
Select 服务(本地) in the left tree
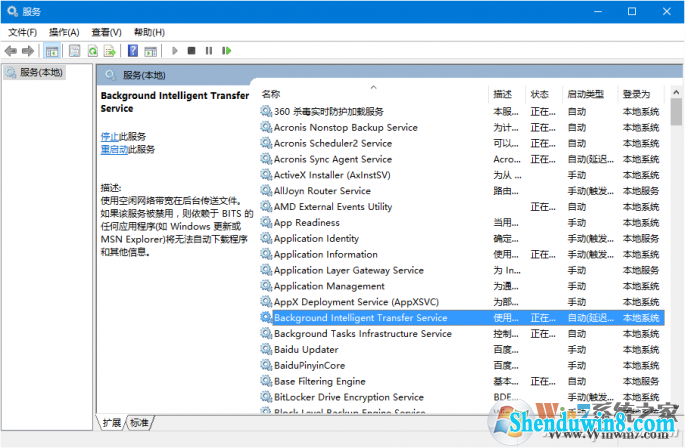[x=35, y=72]
